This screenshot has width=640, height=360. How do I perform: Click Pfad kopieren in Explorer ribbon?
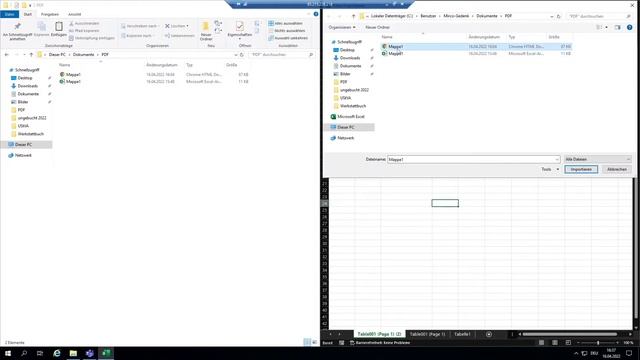84,31
